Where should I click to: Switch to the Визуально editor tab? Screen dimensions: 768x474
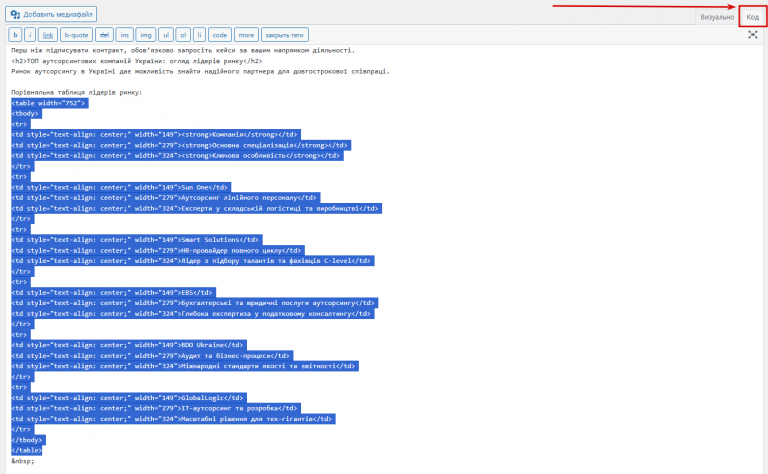pos(717,17)
